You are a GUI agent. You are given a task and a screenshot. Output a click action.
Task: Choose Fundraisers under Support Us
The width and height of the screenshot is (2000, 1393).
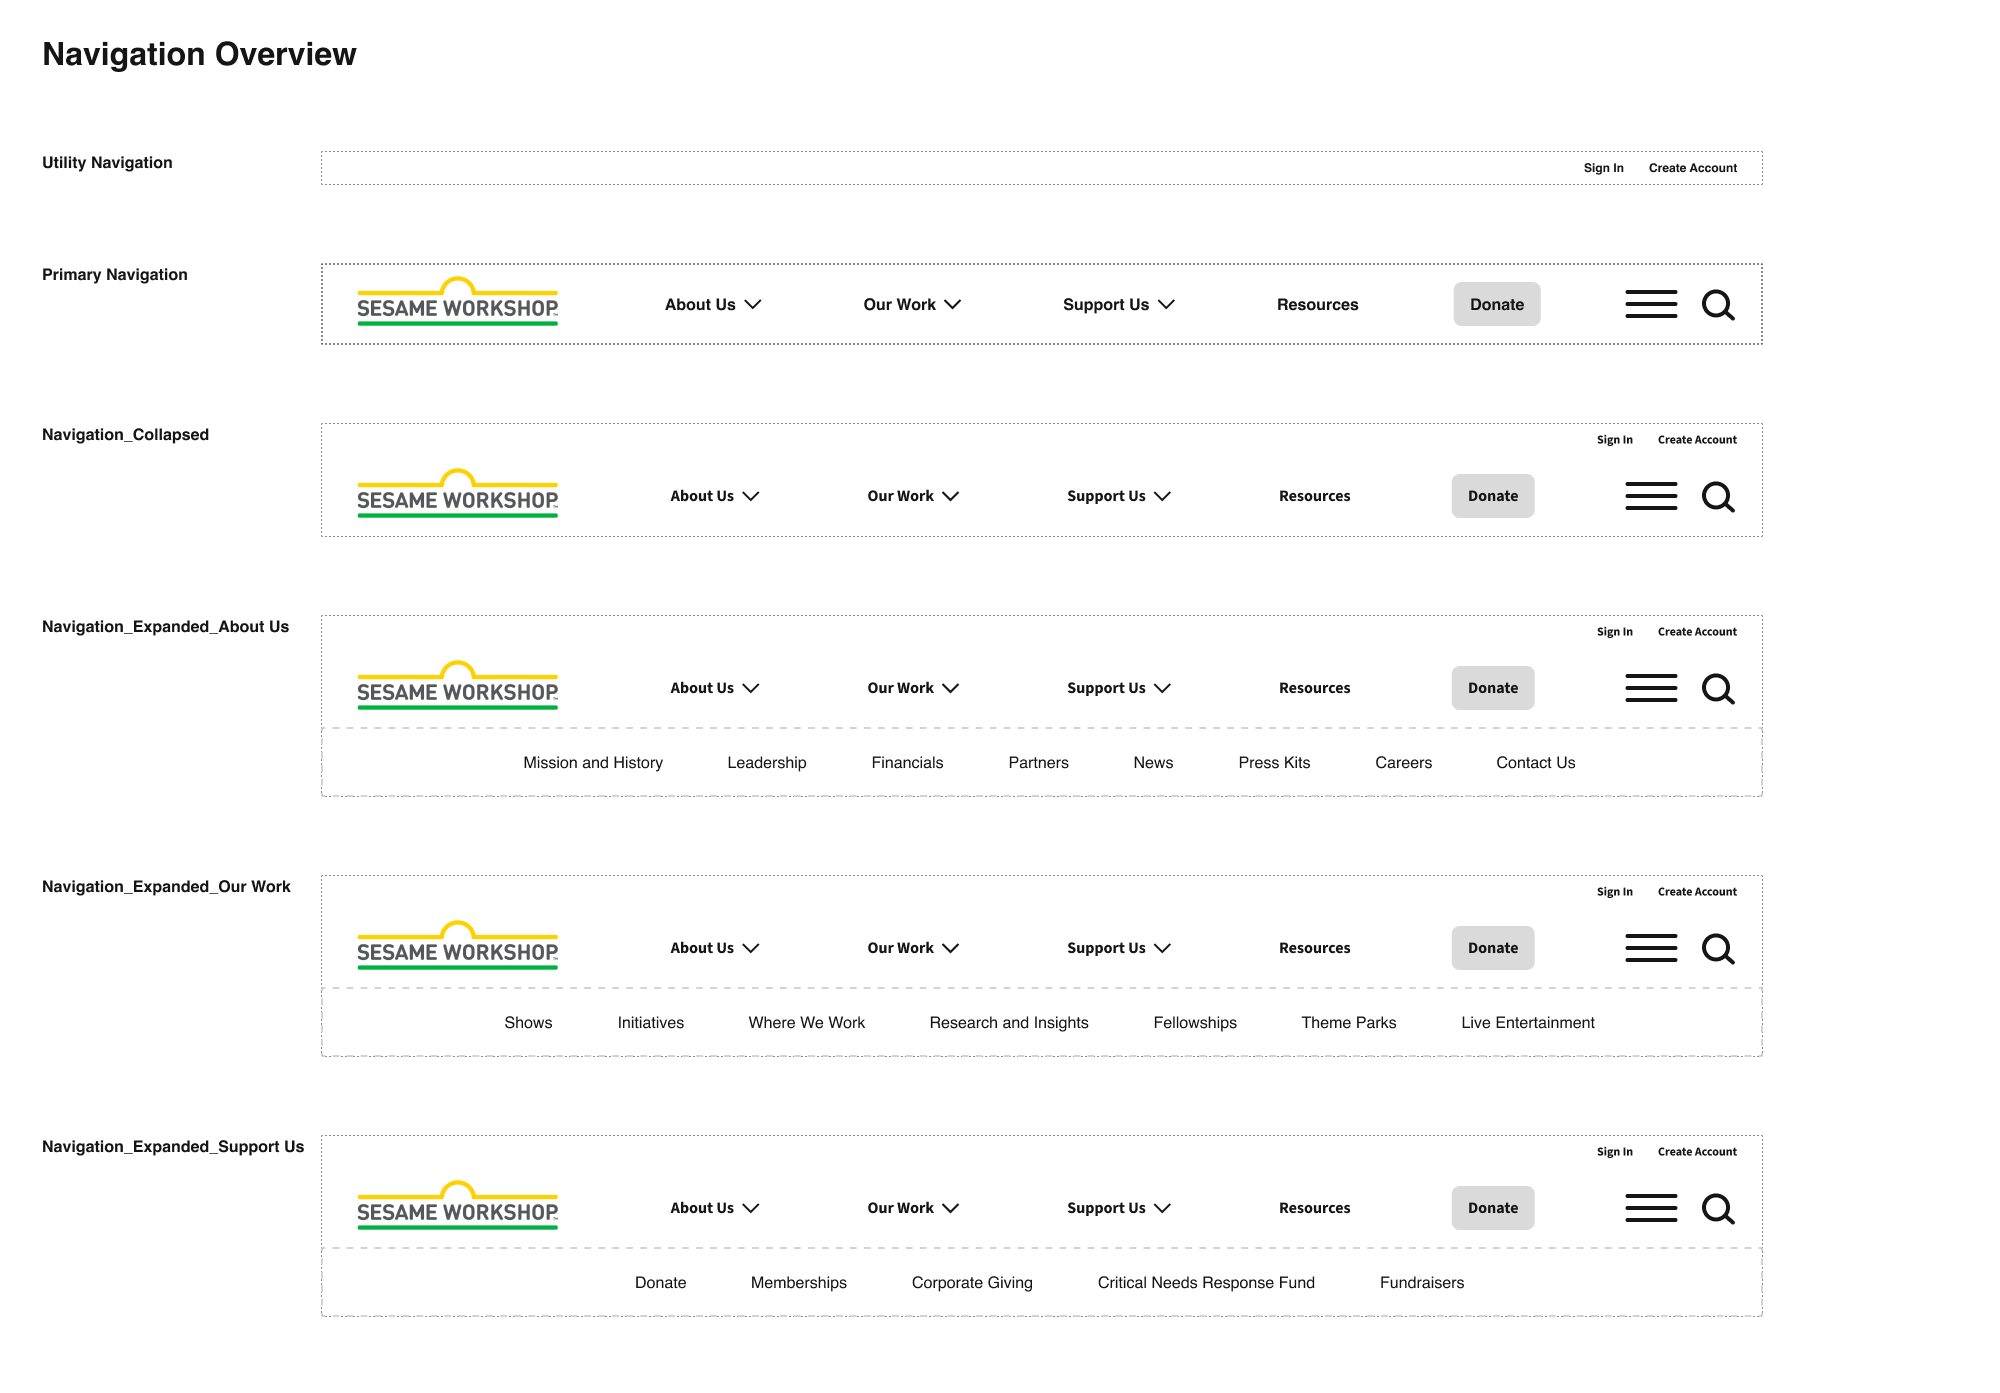tap(1421, 1282)
